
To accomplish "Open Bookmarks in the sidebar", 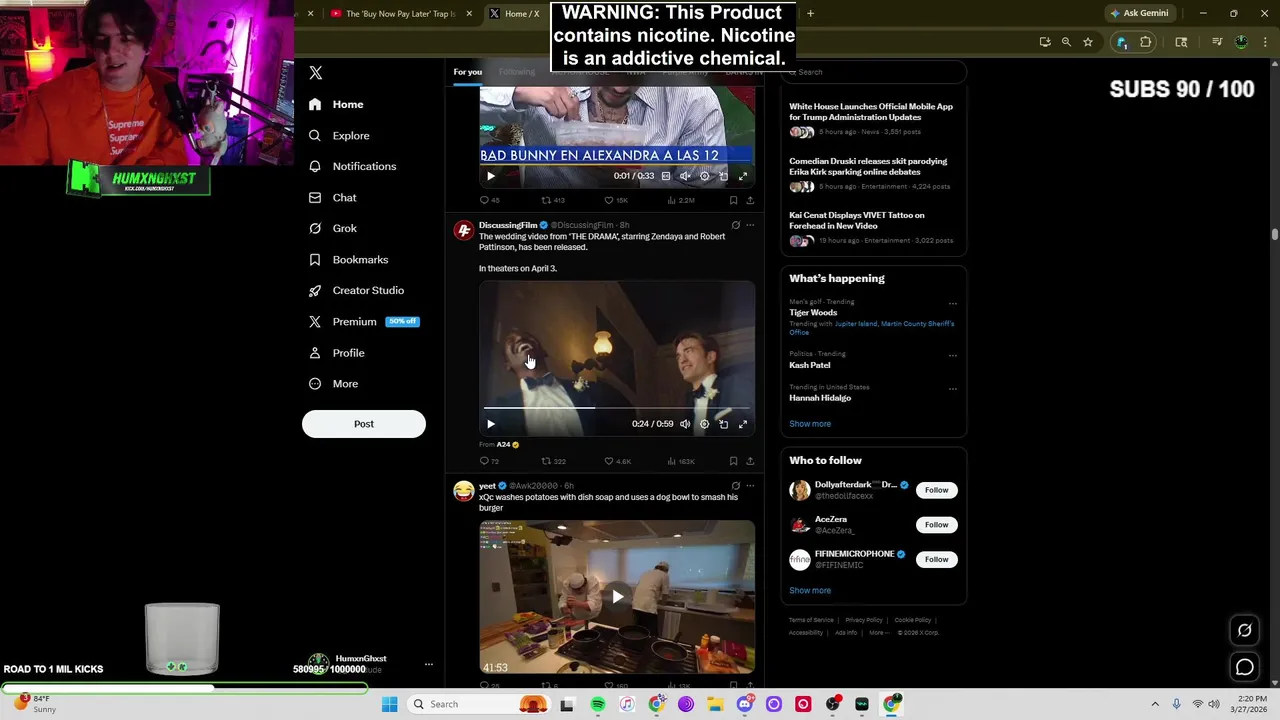I will click(348, 260).
